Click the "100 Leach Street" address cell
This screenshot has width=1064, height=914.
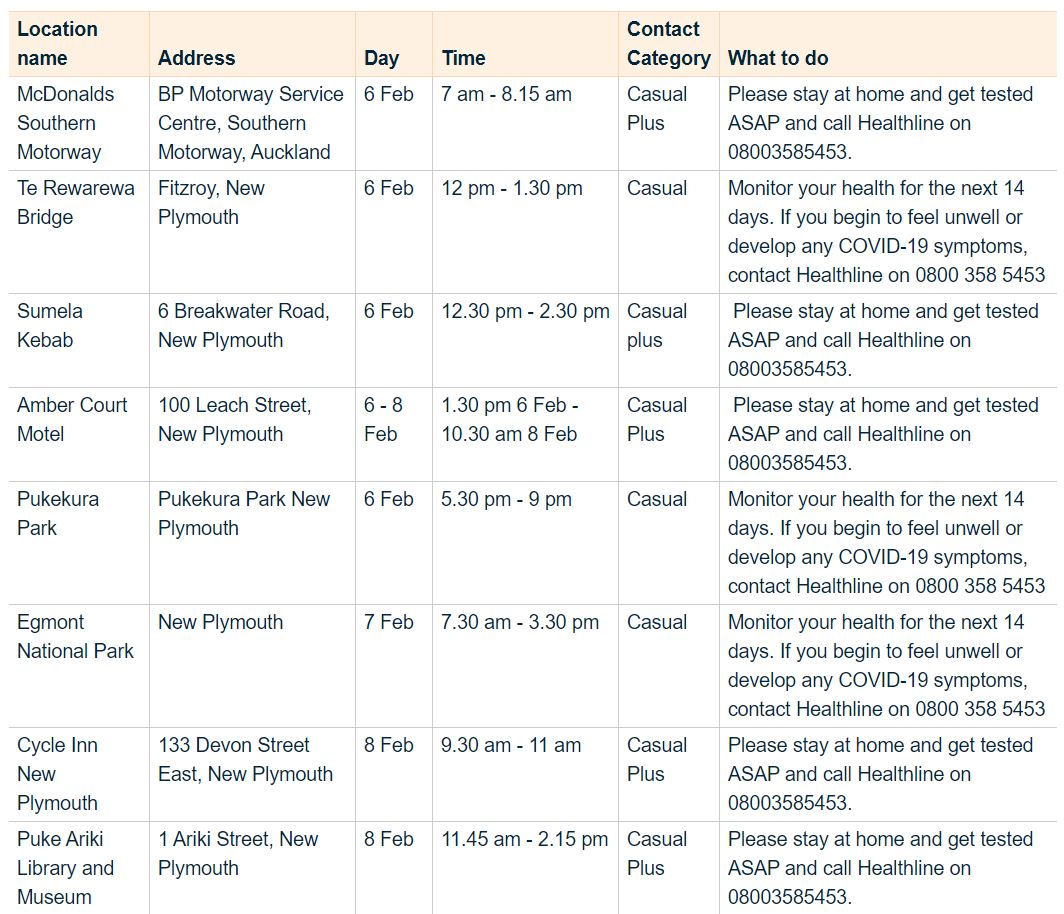point(235,419)
